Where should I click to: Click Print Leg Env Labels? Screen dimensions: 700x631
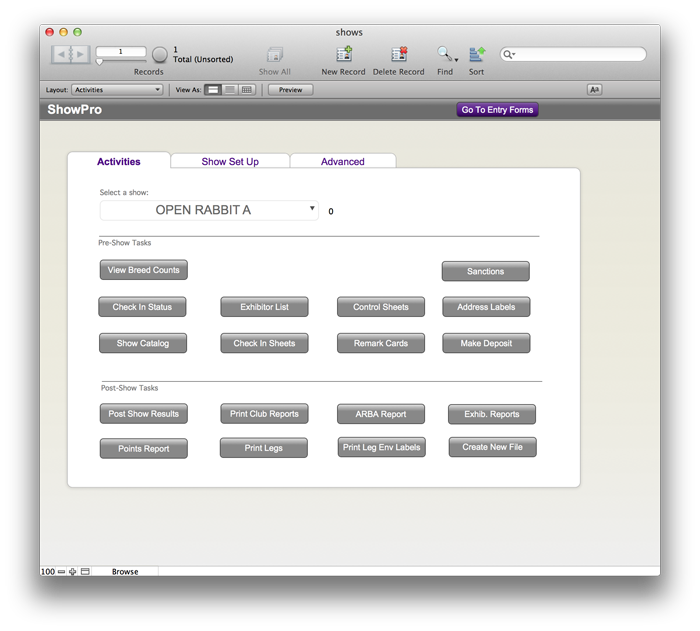point(381,447)
